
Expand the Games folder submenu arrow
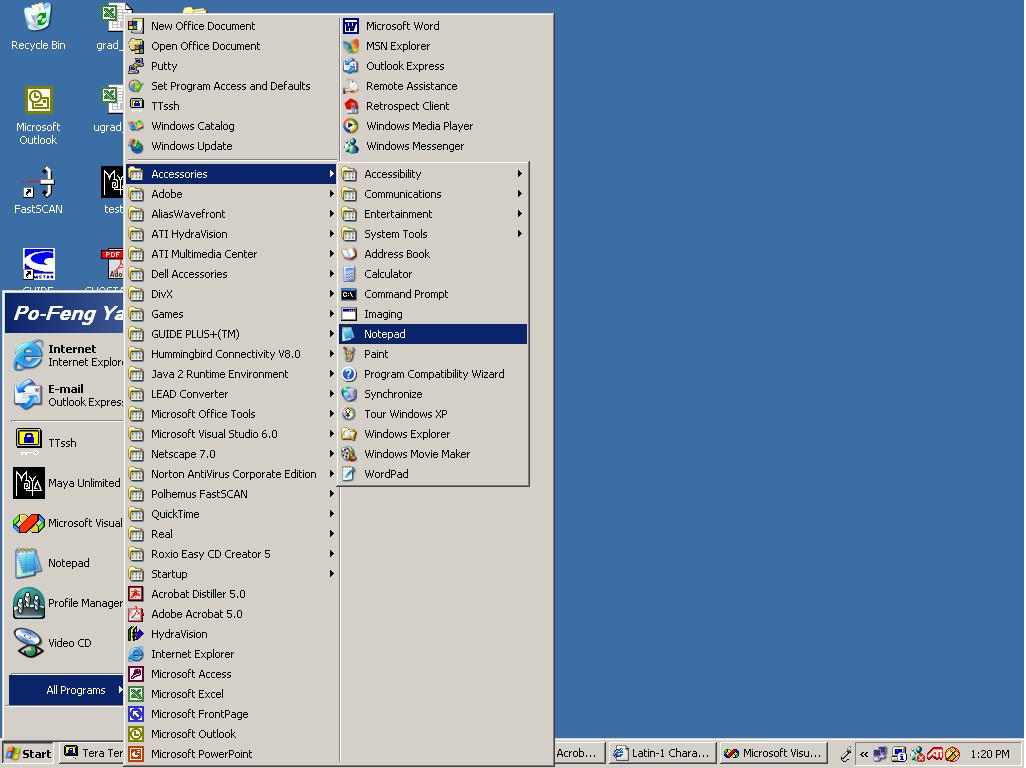[x=332, y=314]
